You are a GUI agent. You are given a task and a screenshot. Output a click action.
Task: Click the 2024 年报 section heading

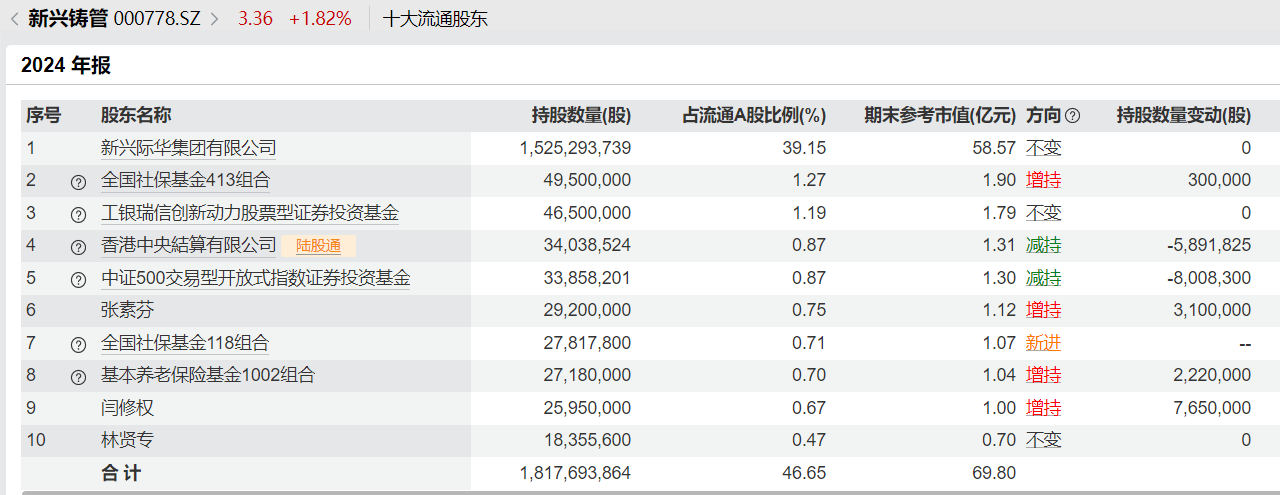tap(66, 66)
